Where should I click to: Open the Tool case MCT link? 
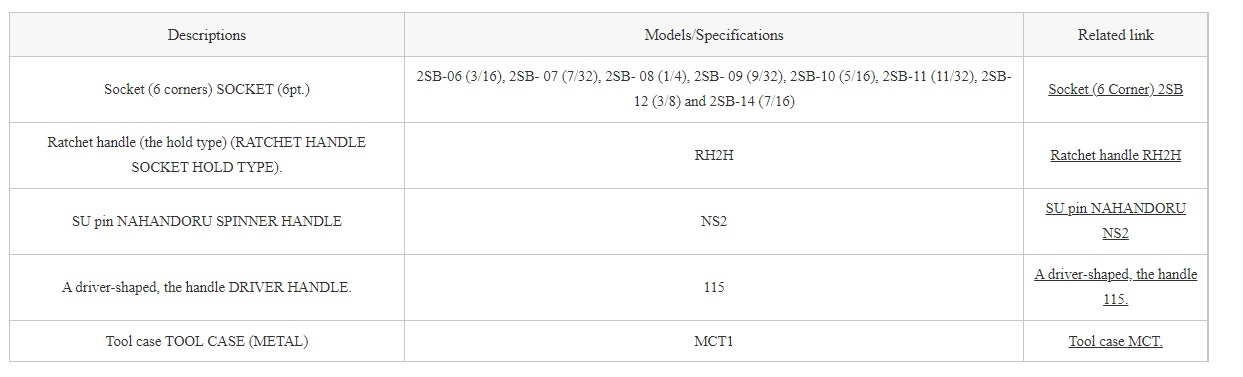coord(1115,341)
